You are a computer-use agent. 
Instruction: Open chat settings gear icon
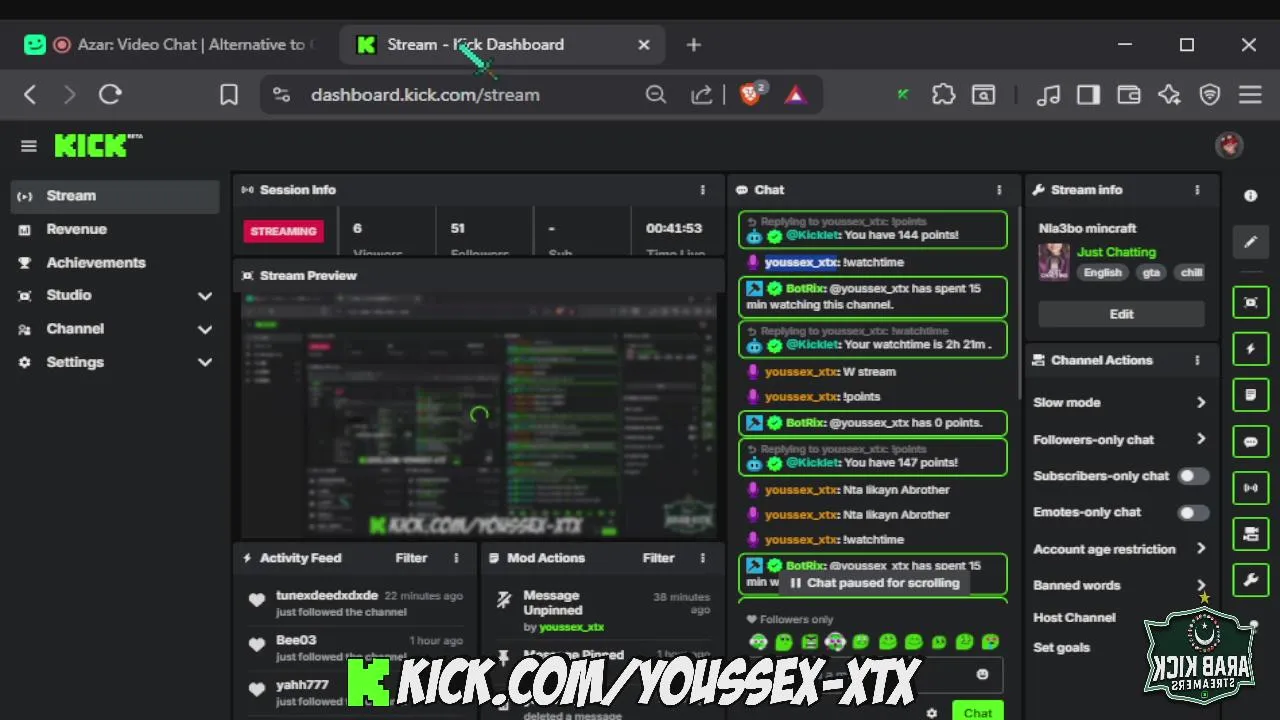pos(931,713)
